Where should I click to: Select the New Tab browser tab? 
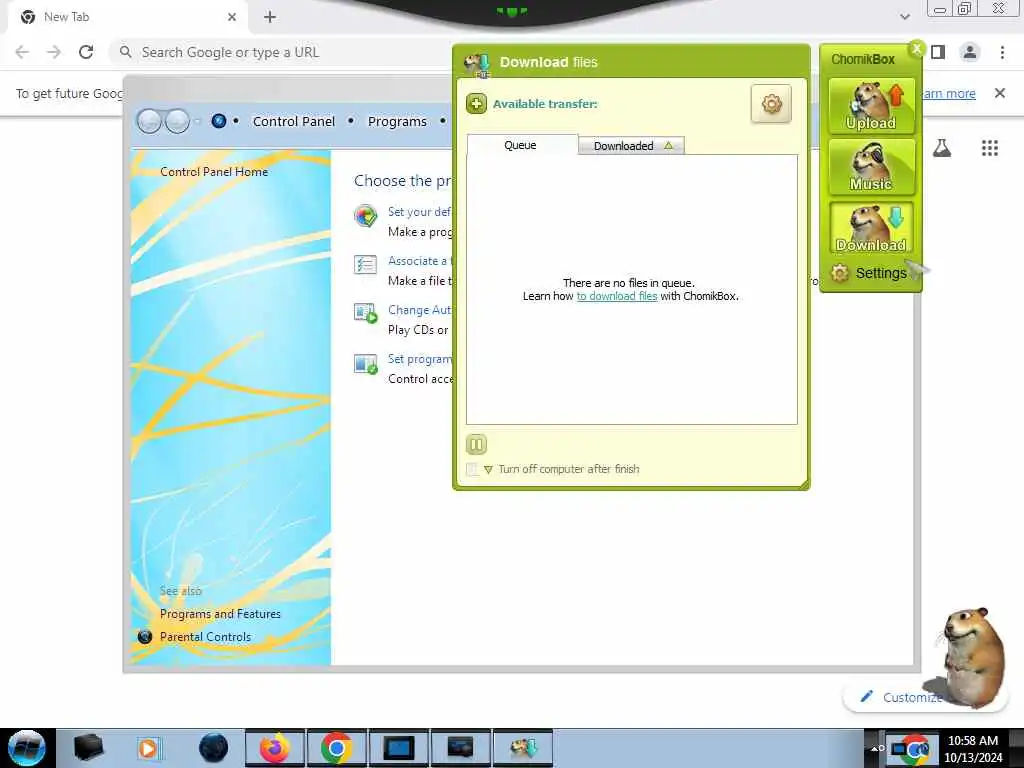pos(127,17)
